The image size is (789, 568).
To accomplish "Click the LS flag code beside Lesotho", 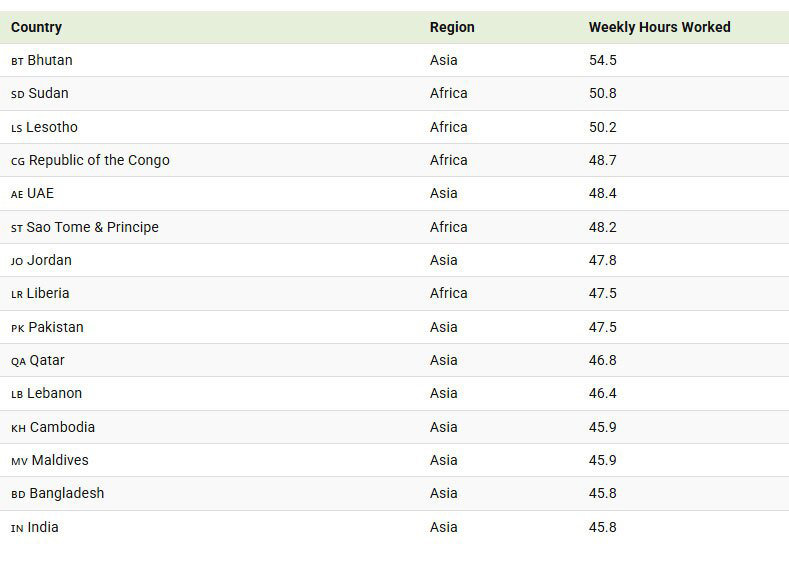I will coord(16,128).
